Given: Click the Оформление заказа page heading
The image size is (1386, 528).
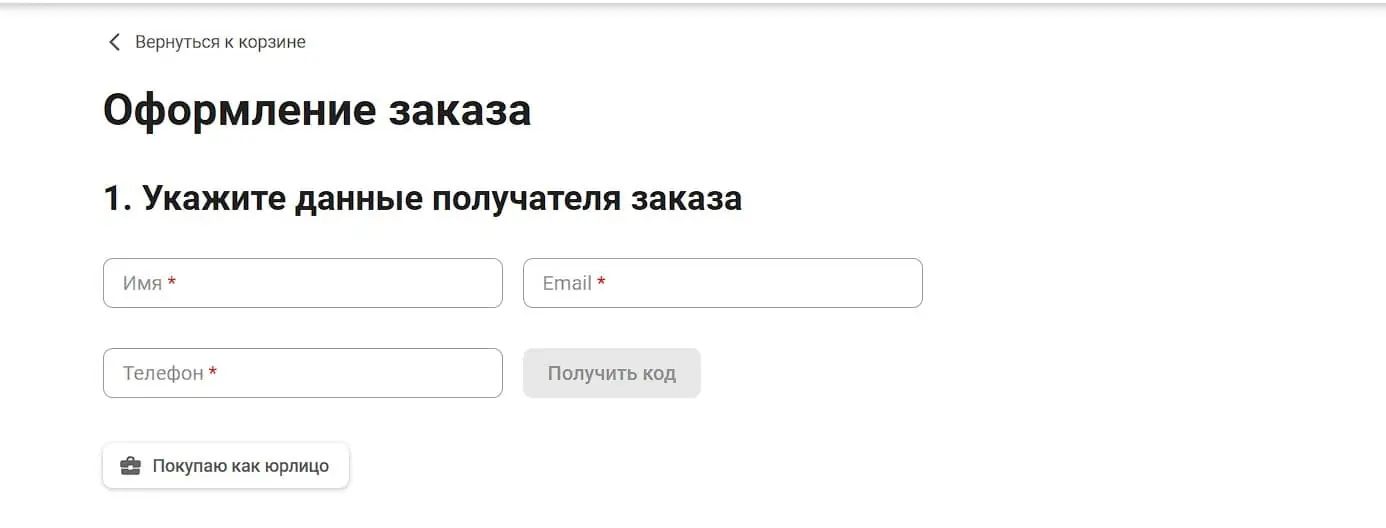Looking at the screenshot, I should pyautogui.click(x=317, y=110).
